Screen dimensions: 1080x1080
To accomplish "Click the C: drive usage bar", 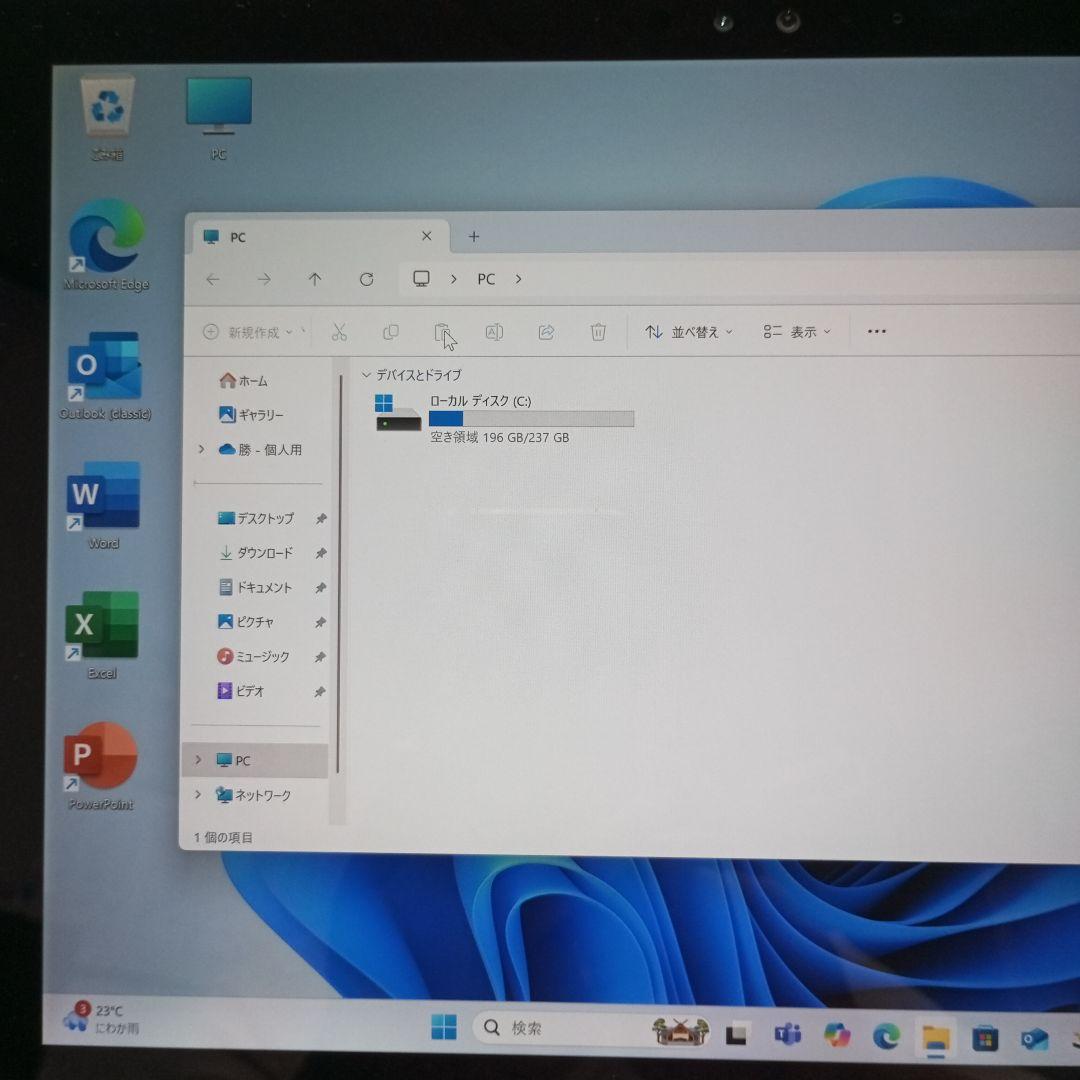I will pyautogui.click(x=531, y=419).
